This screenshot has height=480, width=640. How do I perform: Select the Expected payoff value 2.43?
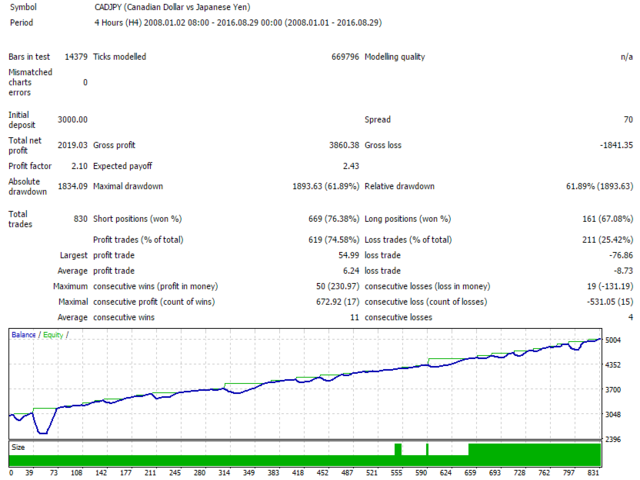click(x=351, y=166)
